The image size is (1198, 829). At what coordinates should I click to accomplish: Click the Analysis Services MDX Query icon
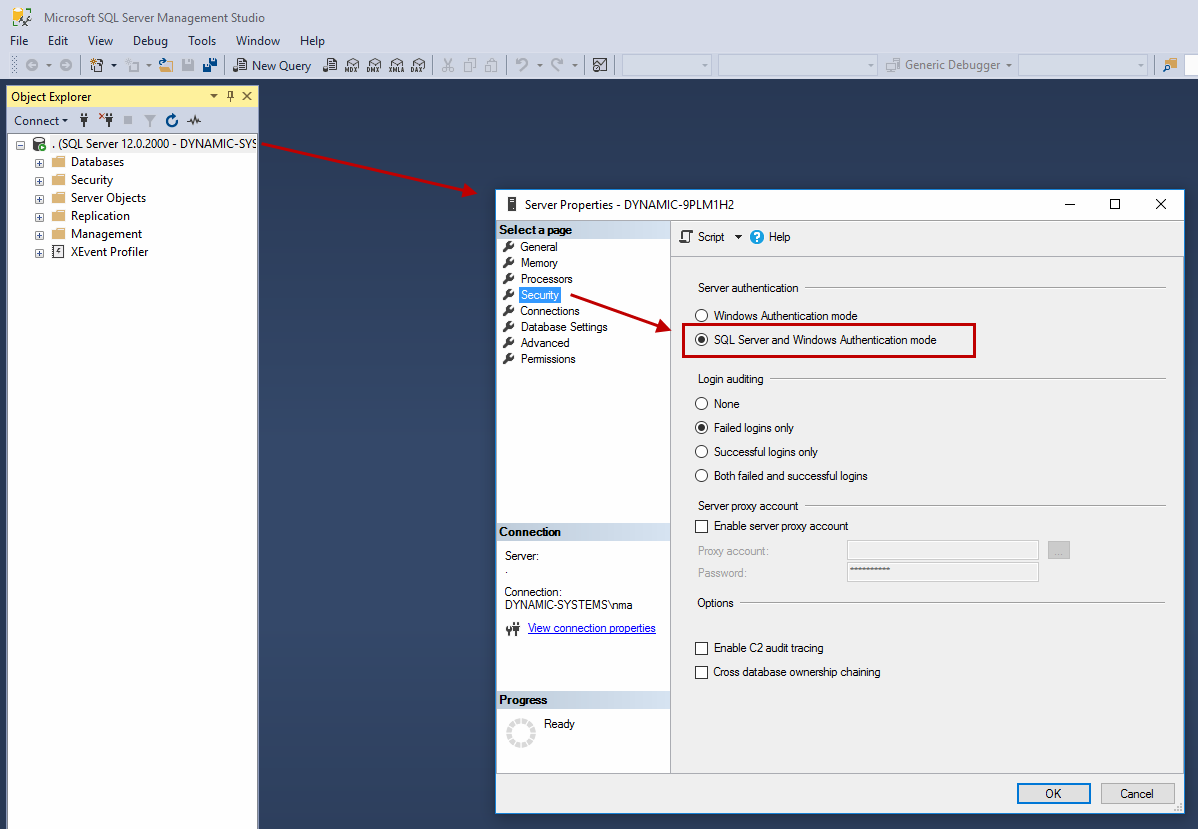[x=352, y=65]
